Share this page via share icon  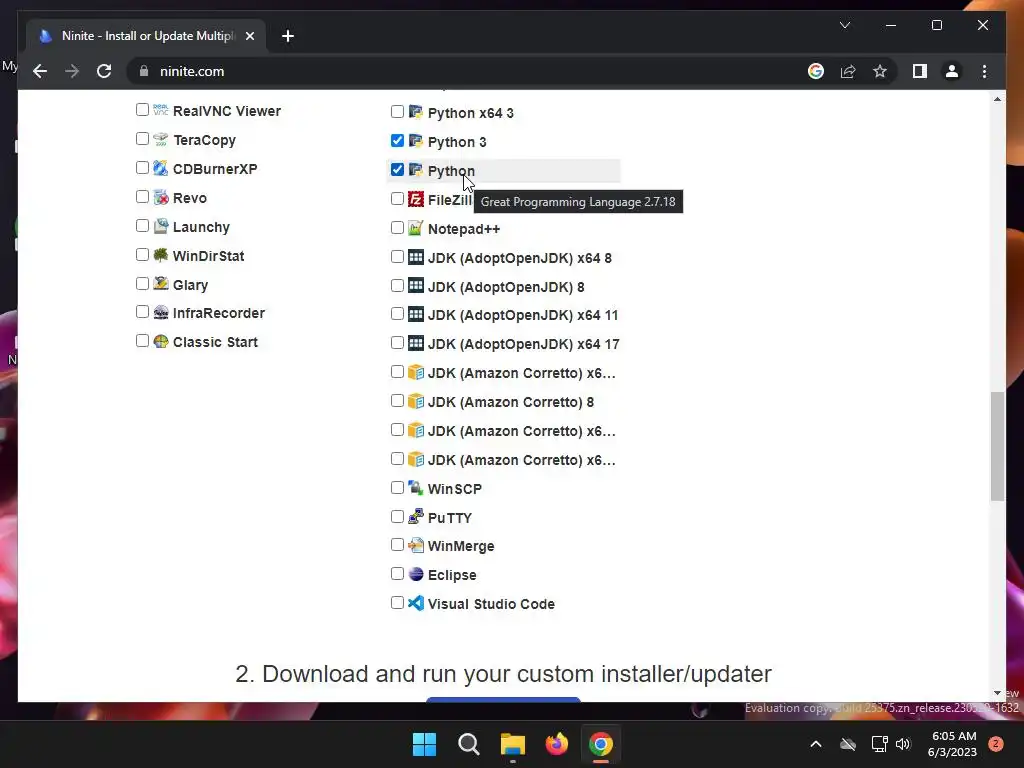click(848, 71)
